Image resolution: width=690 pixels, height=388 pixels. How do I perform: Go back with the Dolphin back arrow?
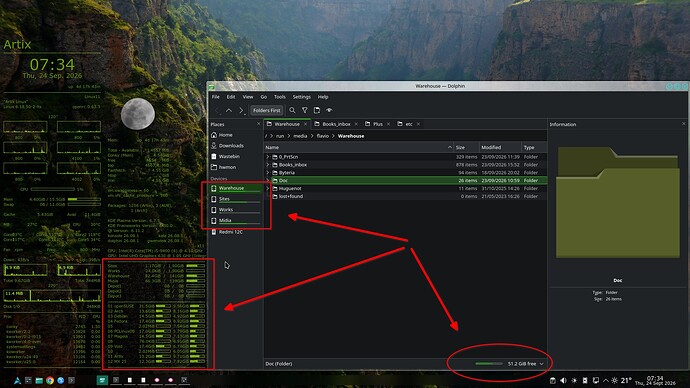pyautogui.click(x=217, y=110)
